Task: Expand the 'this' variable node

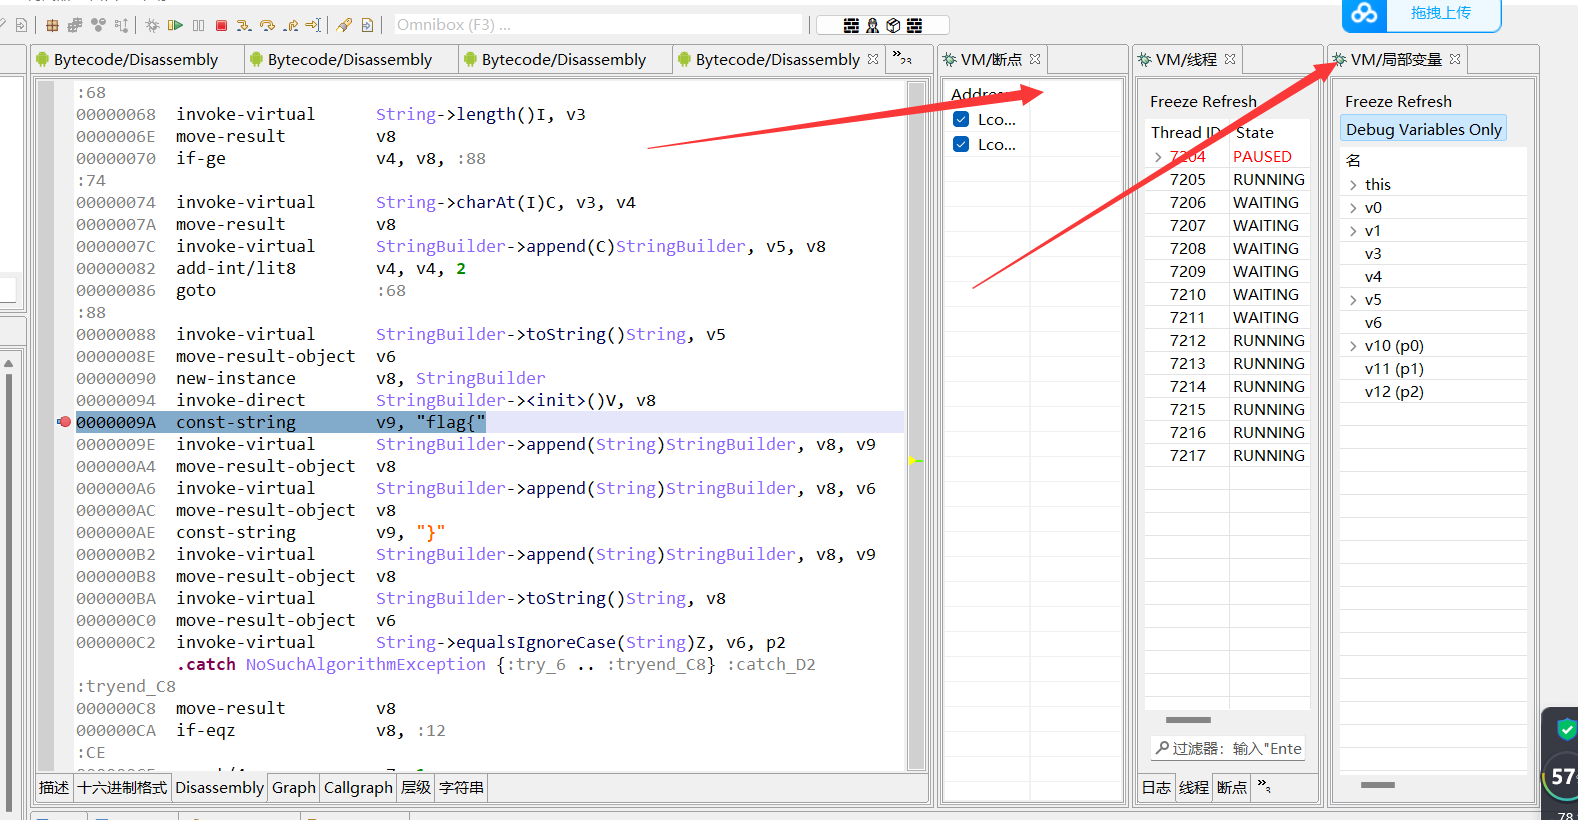Action: pyautogui.click(x=1353, y=185)
